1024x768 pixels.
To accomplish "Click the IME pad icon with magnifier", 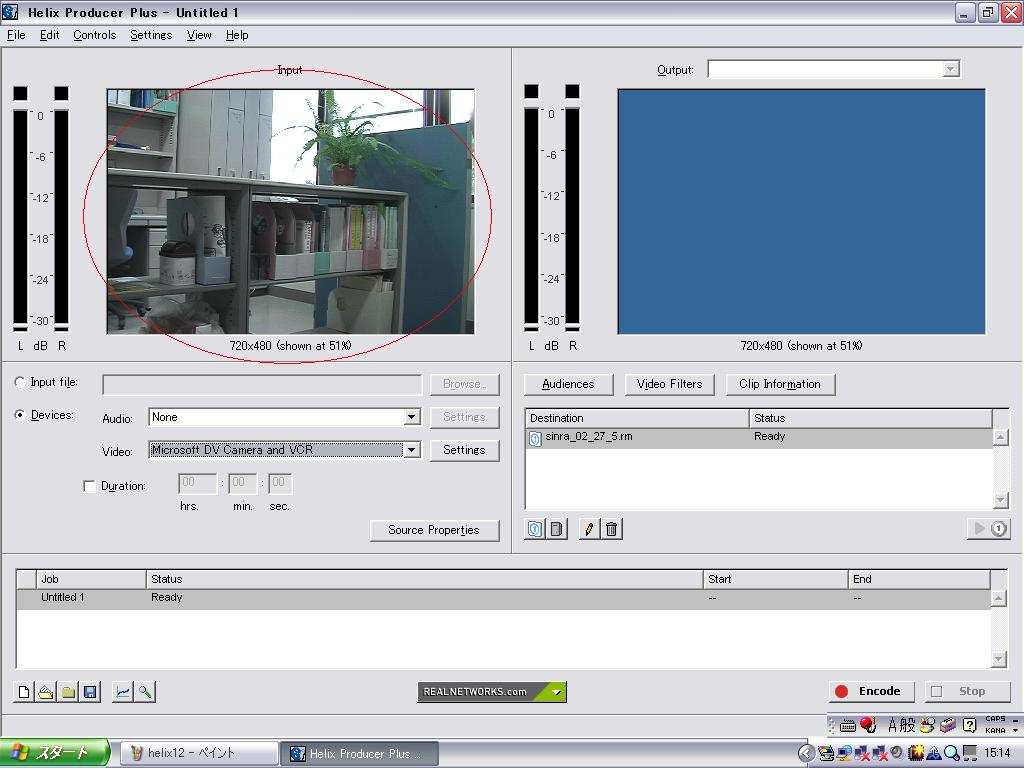I will tap(927, 725).
